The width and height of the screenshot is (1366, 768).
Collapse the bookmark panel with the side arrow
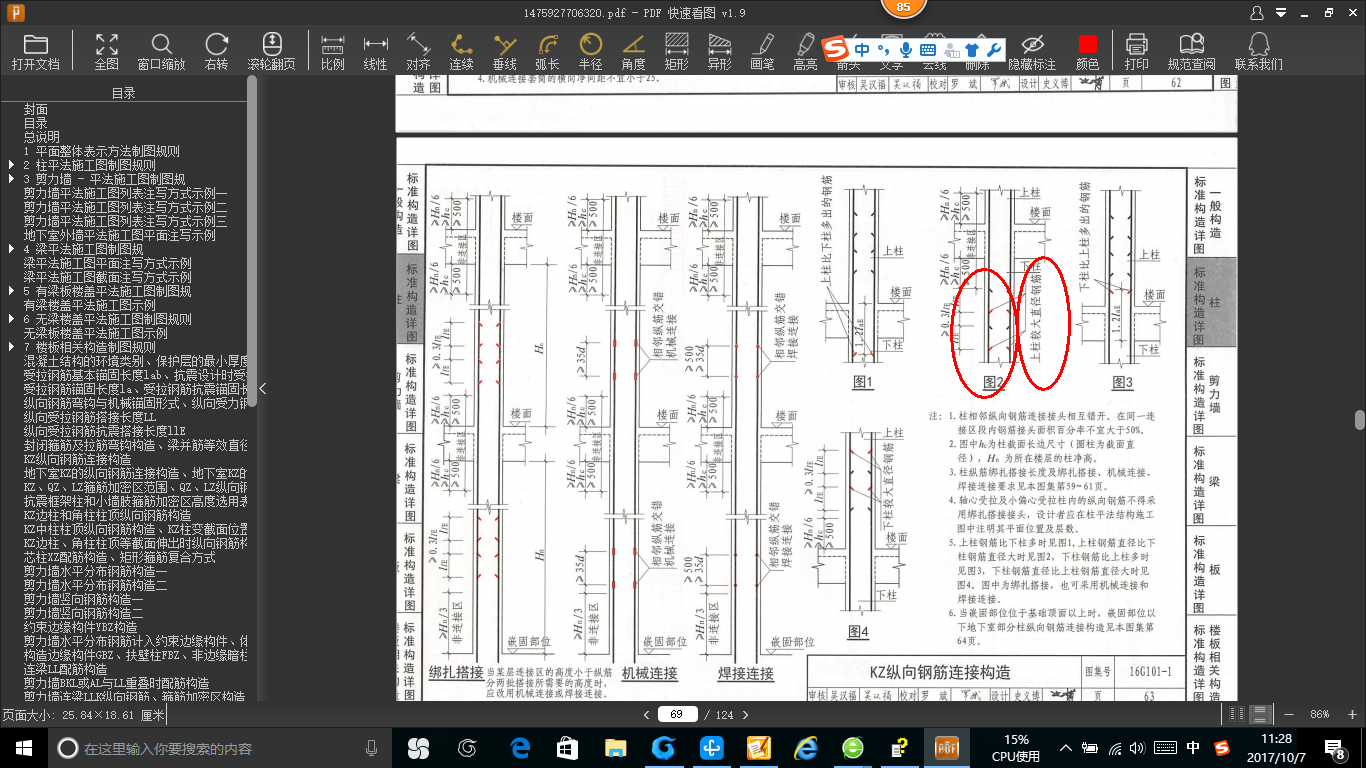(263, 389)
